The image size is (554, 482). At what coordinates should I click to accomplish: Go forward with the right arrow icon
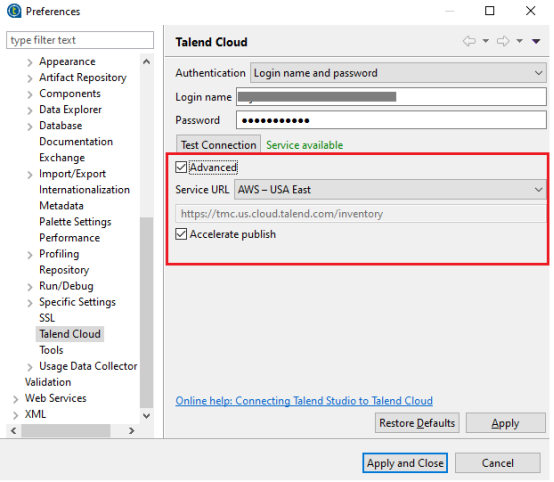coord(503,41)
